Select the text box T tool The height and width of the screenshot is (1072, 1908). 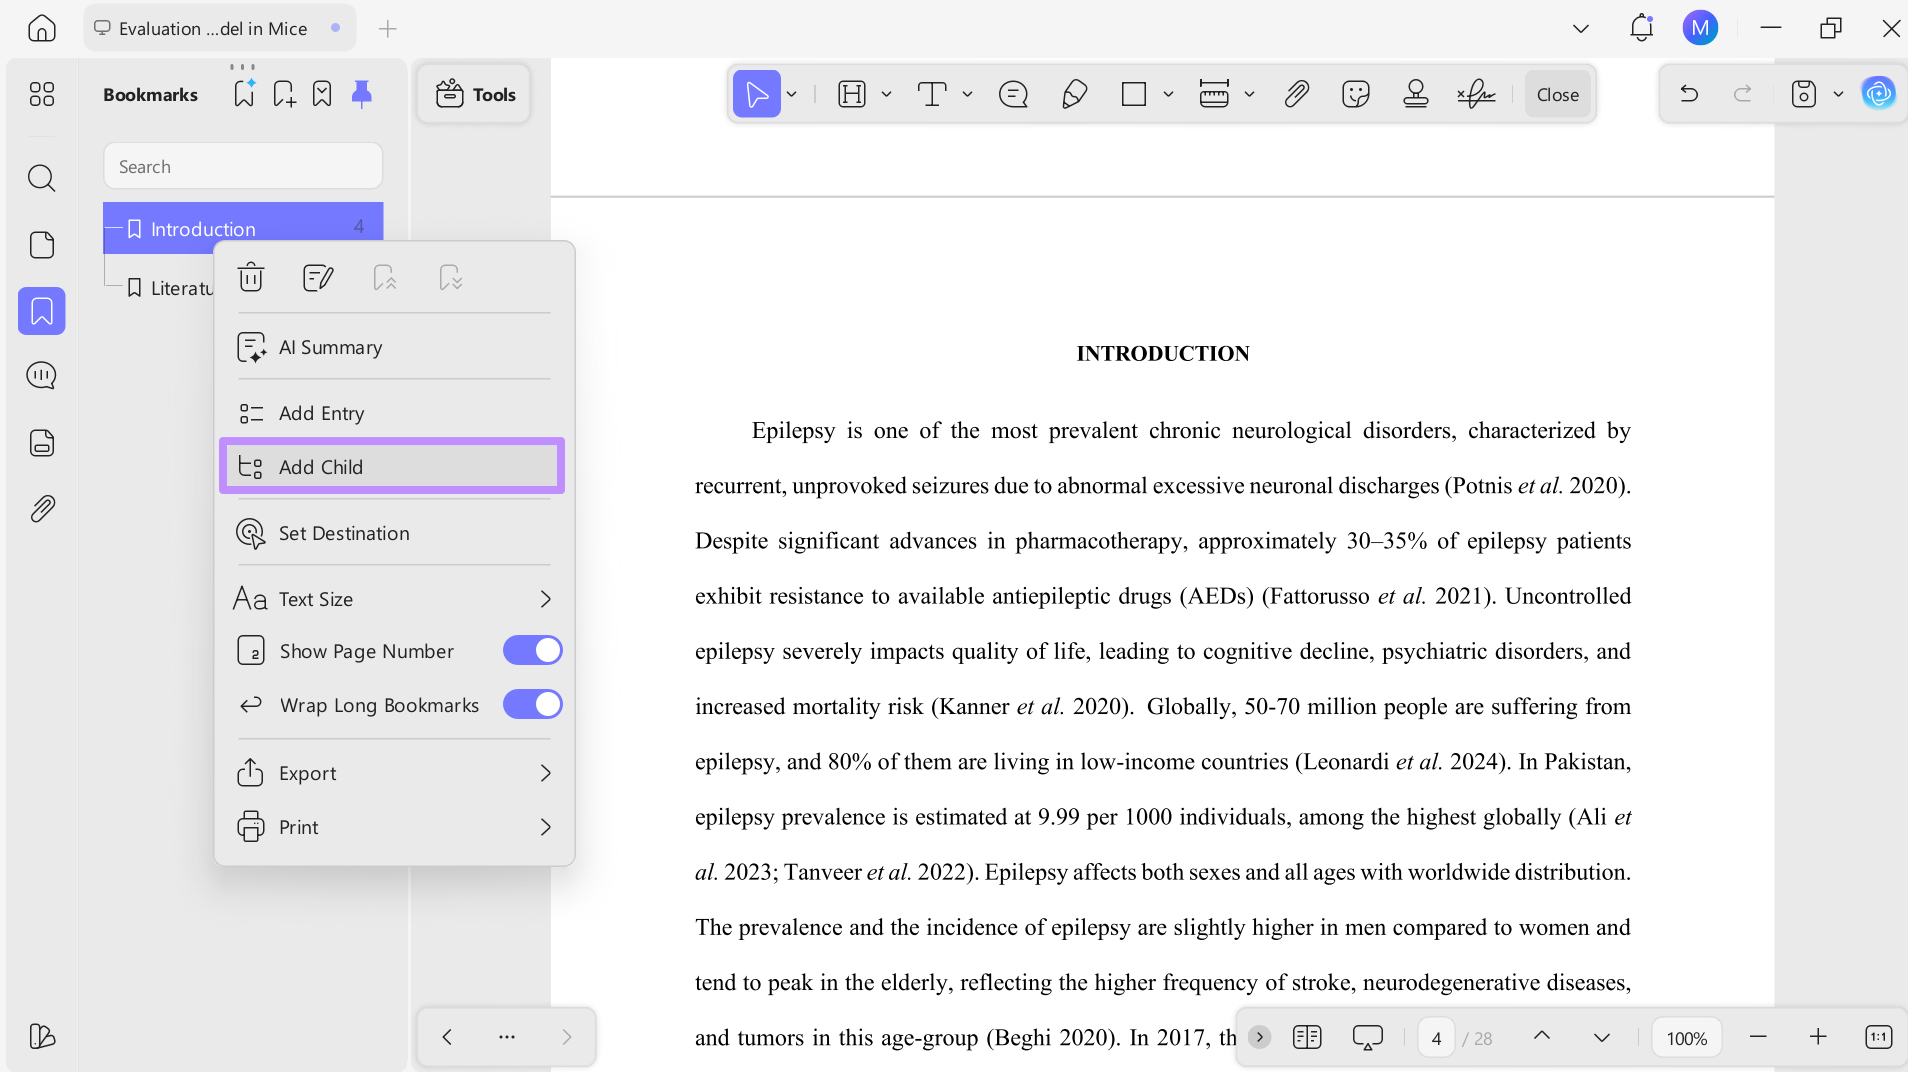[x=932, y=94]
